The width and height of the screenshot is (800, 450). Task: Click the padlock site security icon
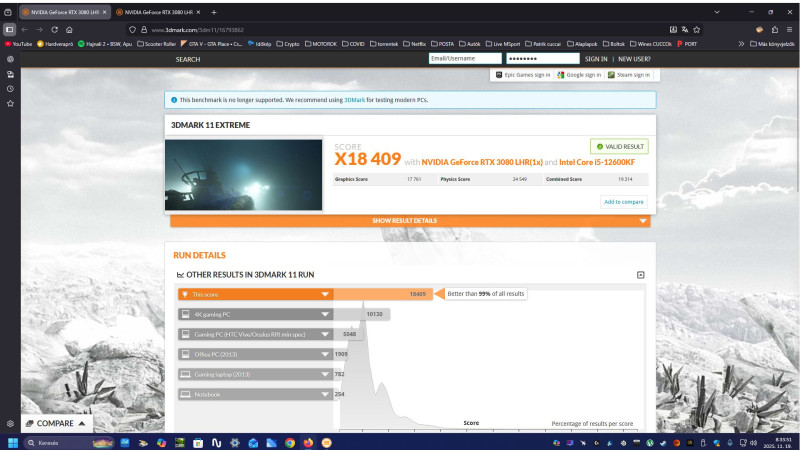tap(144, 30)
